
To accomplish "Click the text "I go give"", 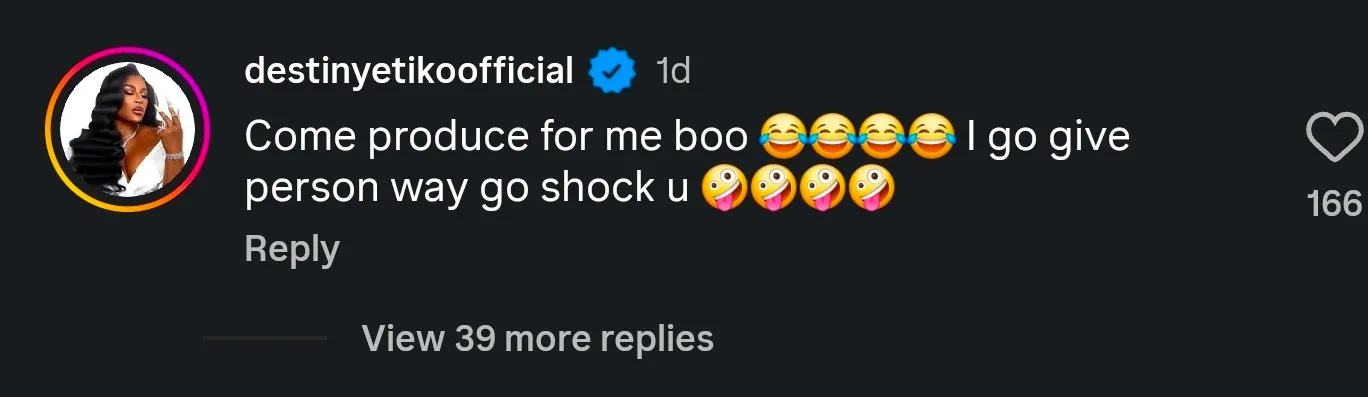I will [1048, 138].
